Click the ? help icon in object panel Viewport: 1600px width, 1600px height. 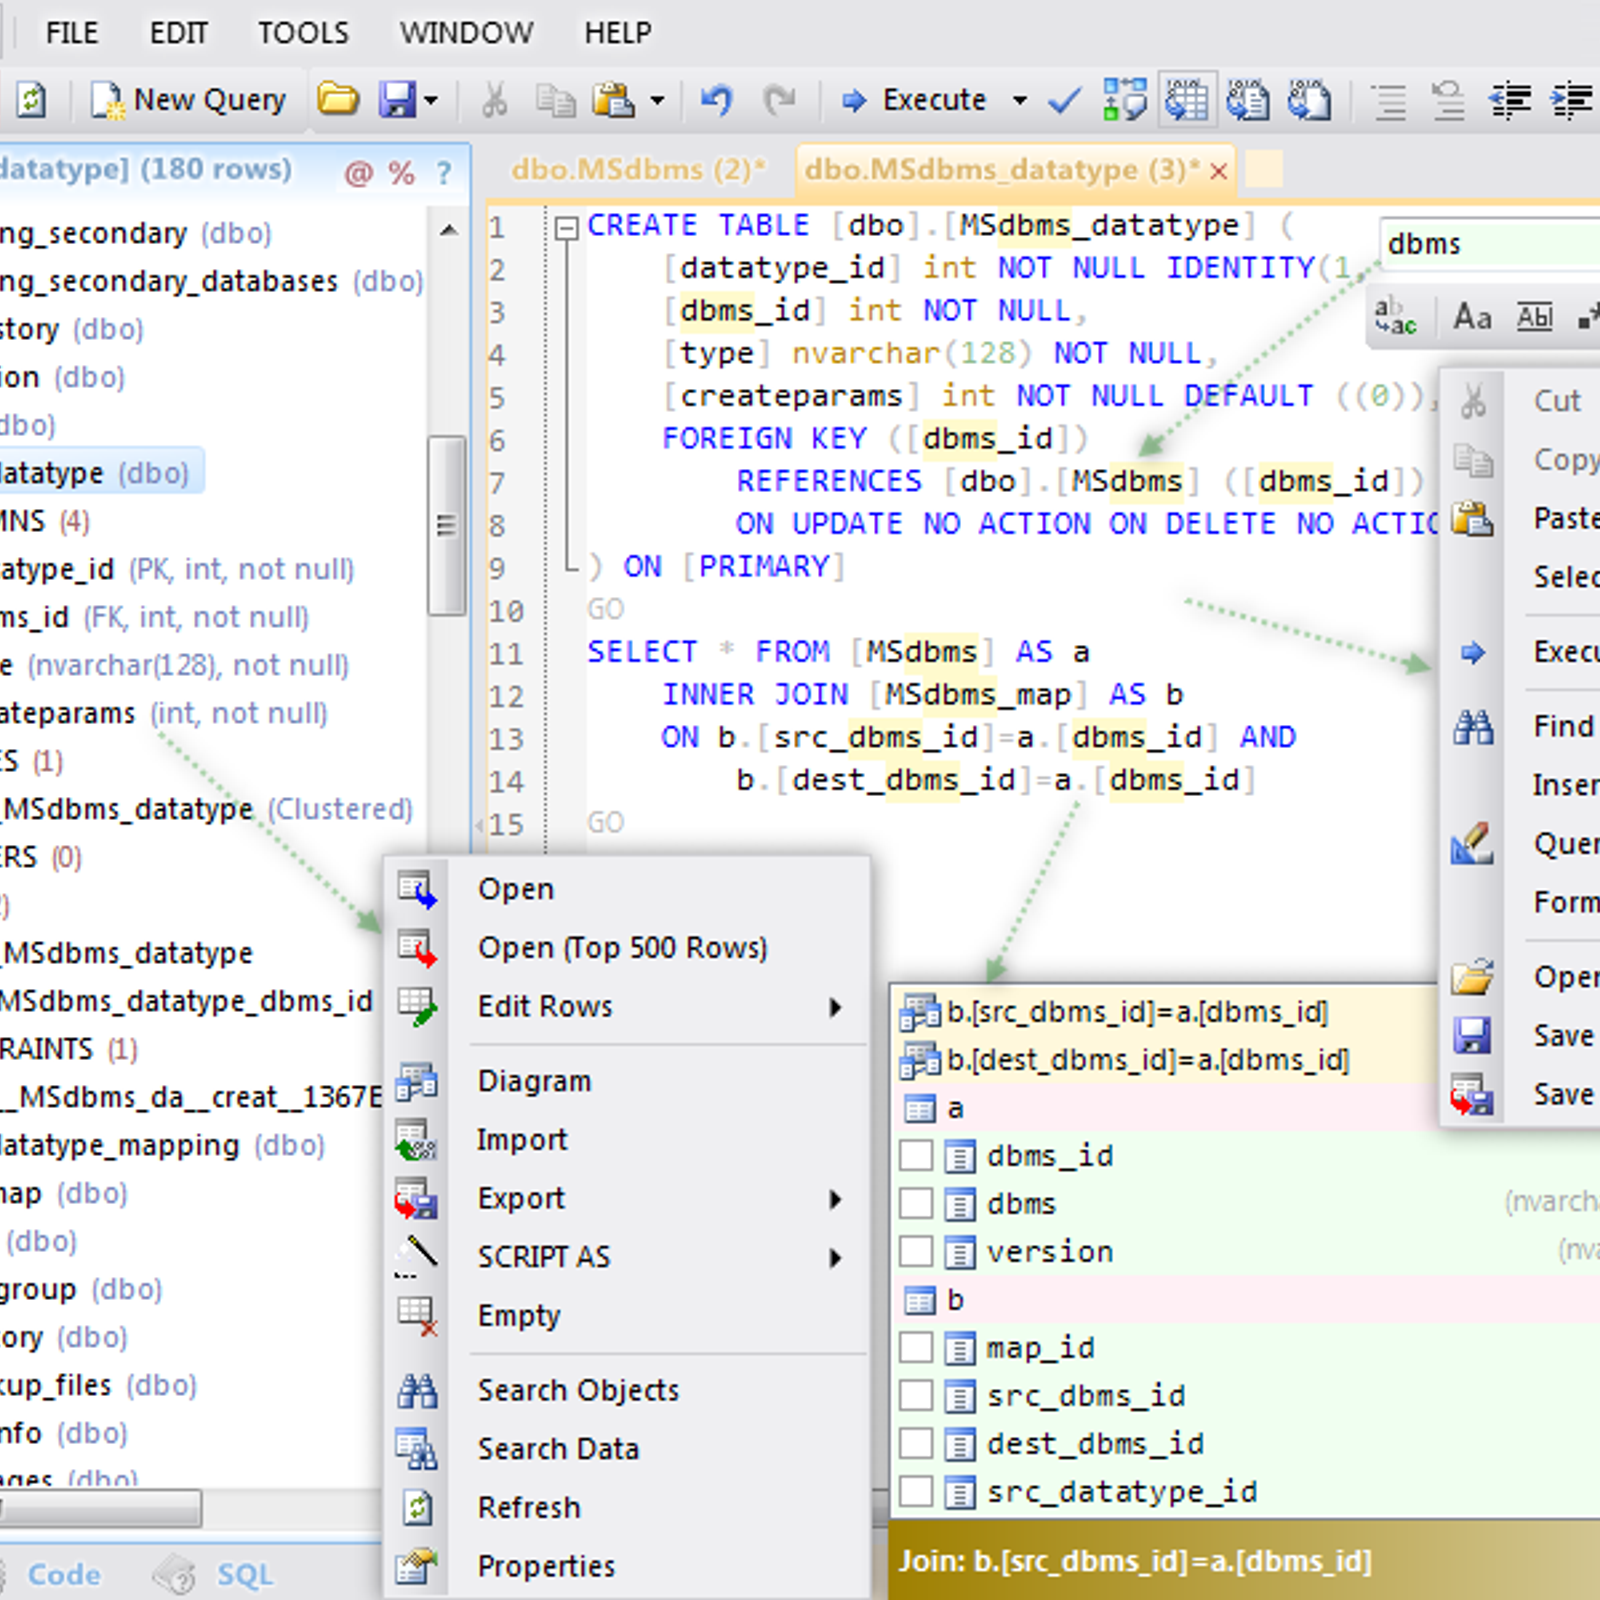tap(444, 174)
